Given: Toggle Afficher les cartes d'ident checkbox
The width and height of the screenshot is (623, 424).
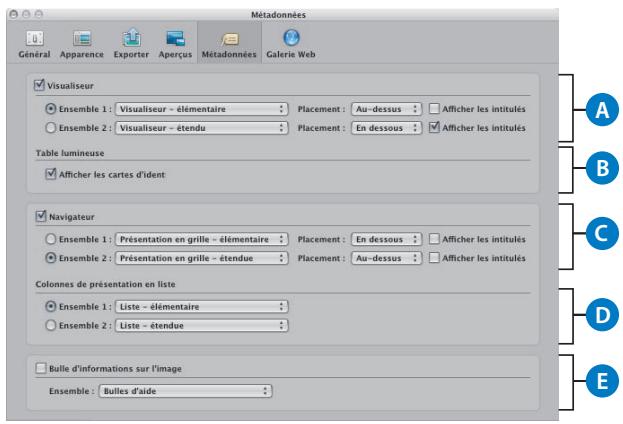Looking at the screenshot, I should coord(50,174).
